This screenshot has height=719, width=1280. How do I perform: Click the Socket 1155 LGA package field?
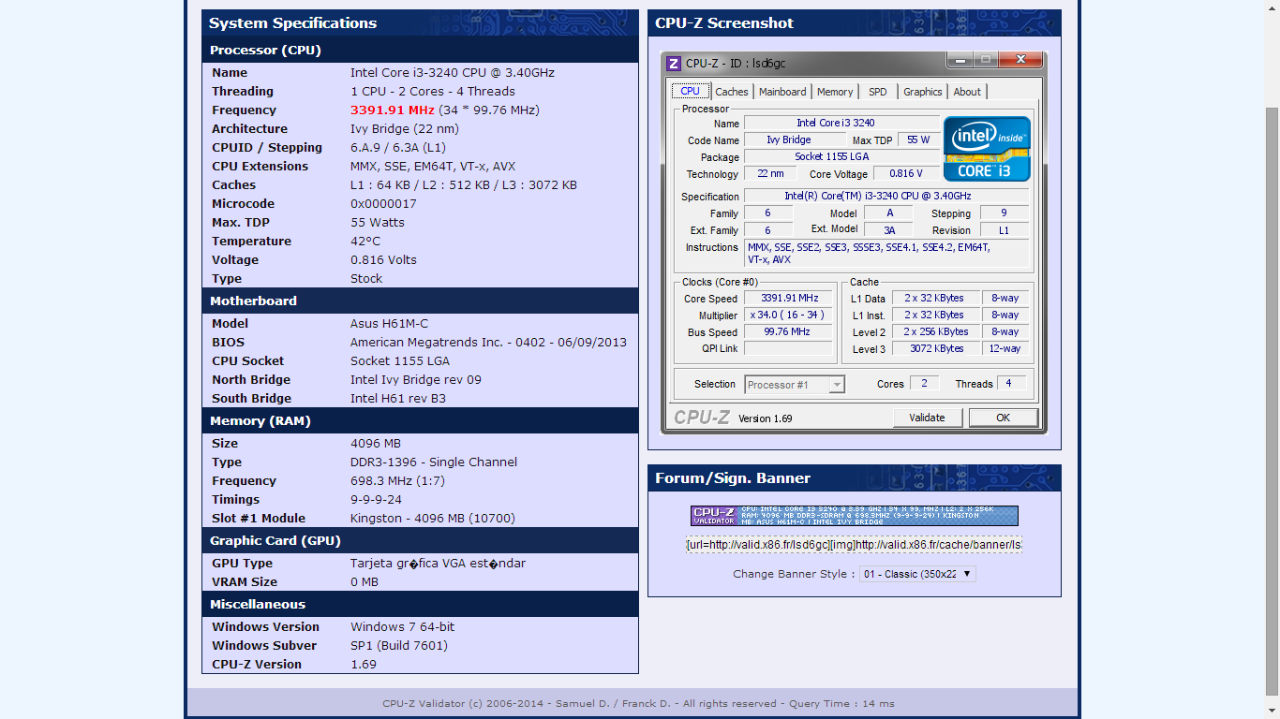pos(841,157)
